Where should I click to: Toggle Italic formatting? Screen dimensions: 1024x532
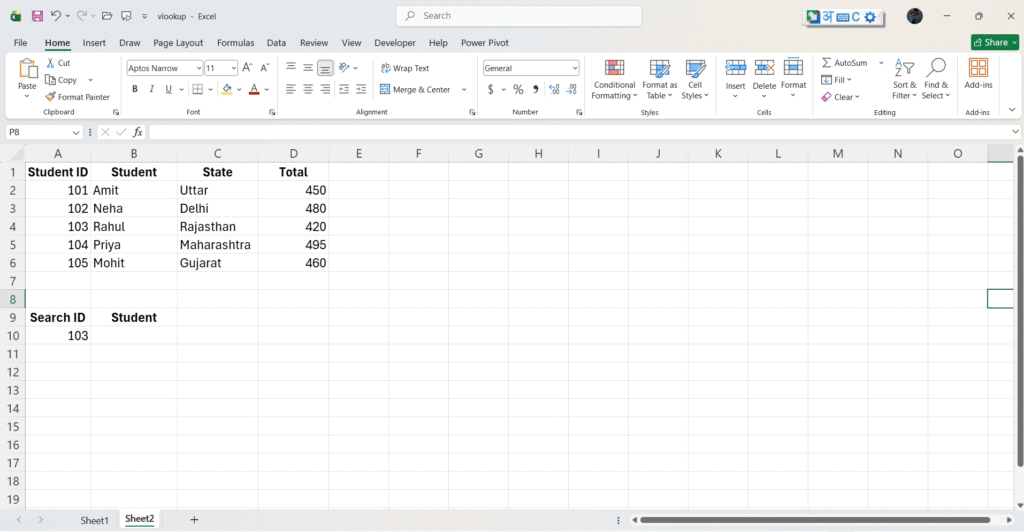tap(152, 89)
